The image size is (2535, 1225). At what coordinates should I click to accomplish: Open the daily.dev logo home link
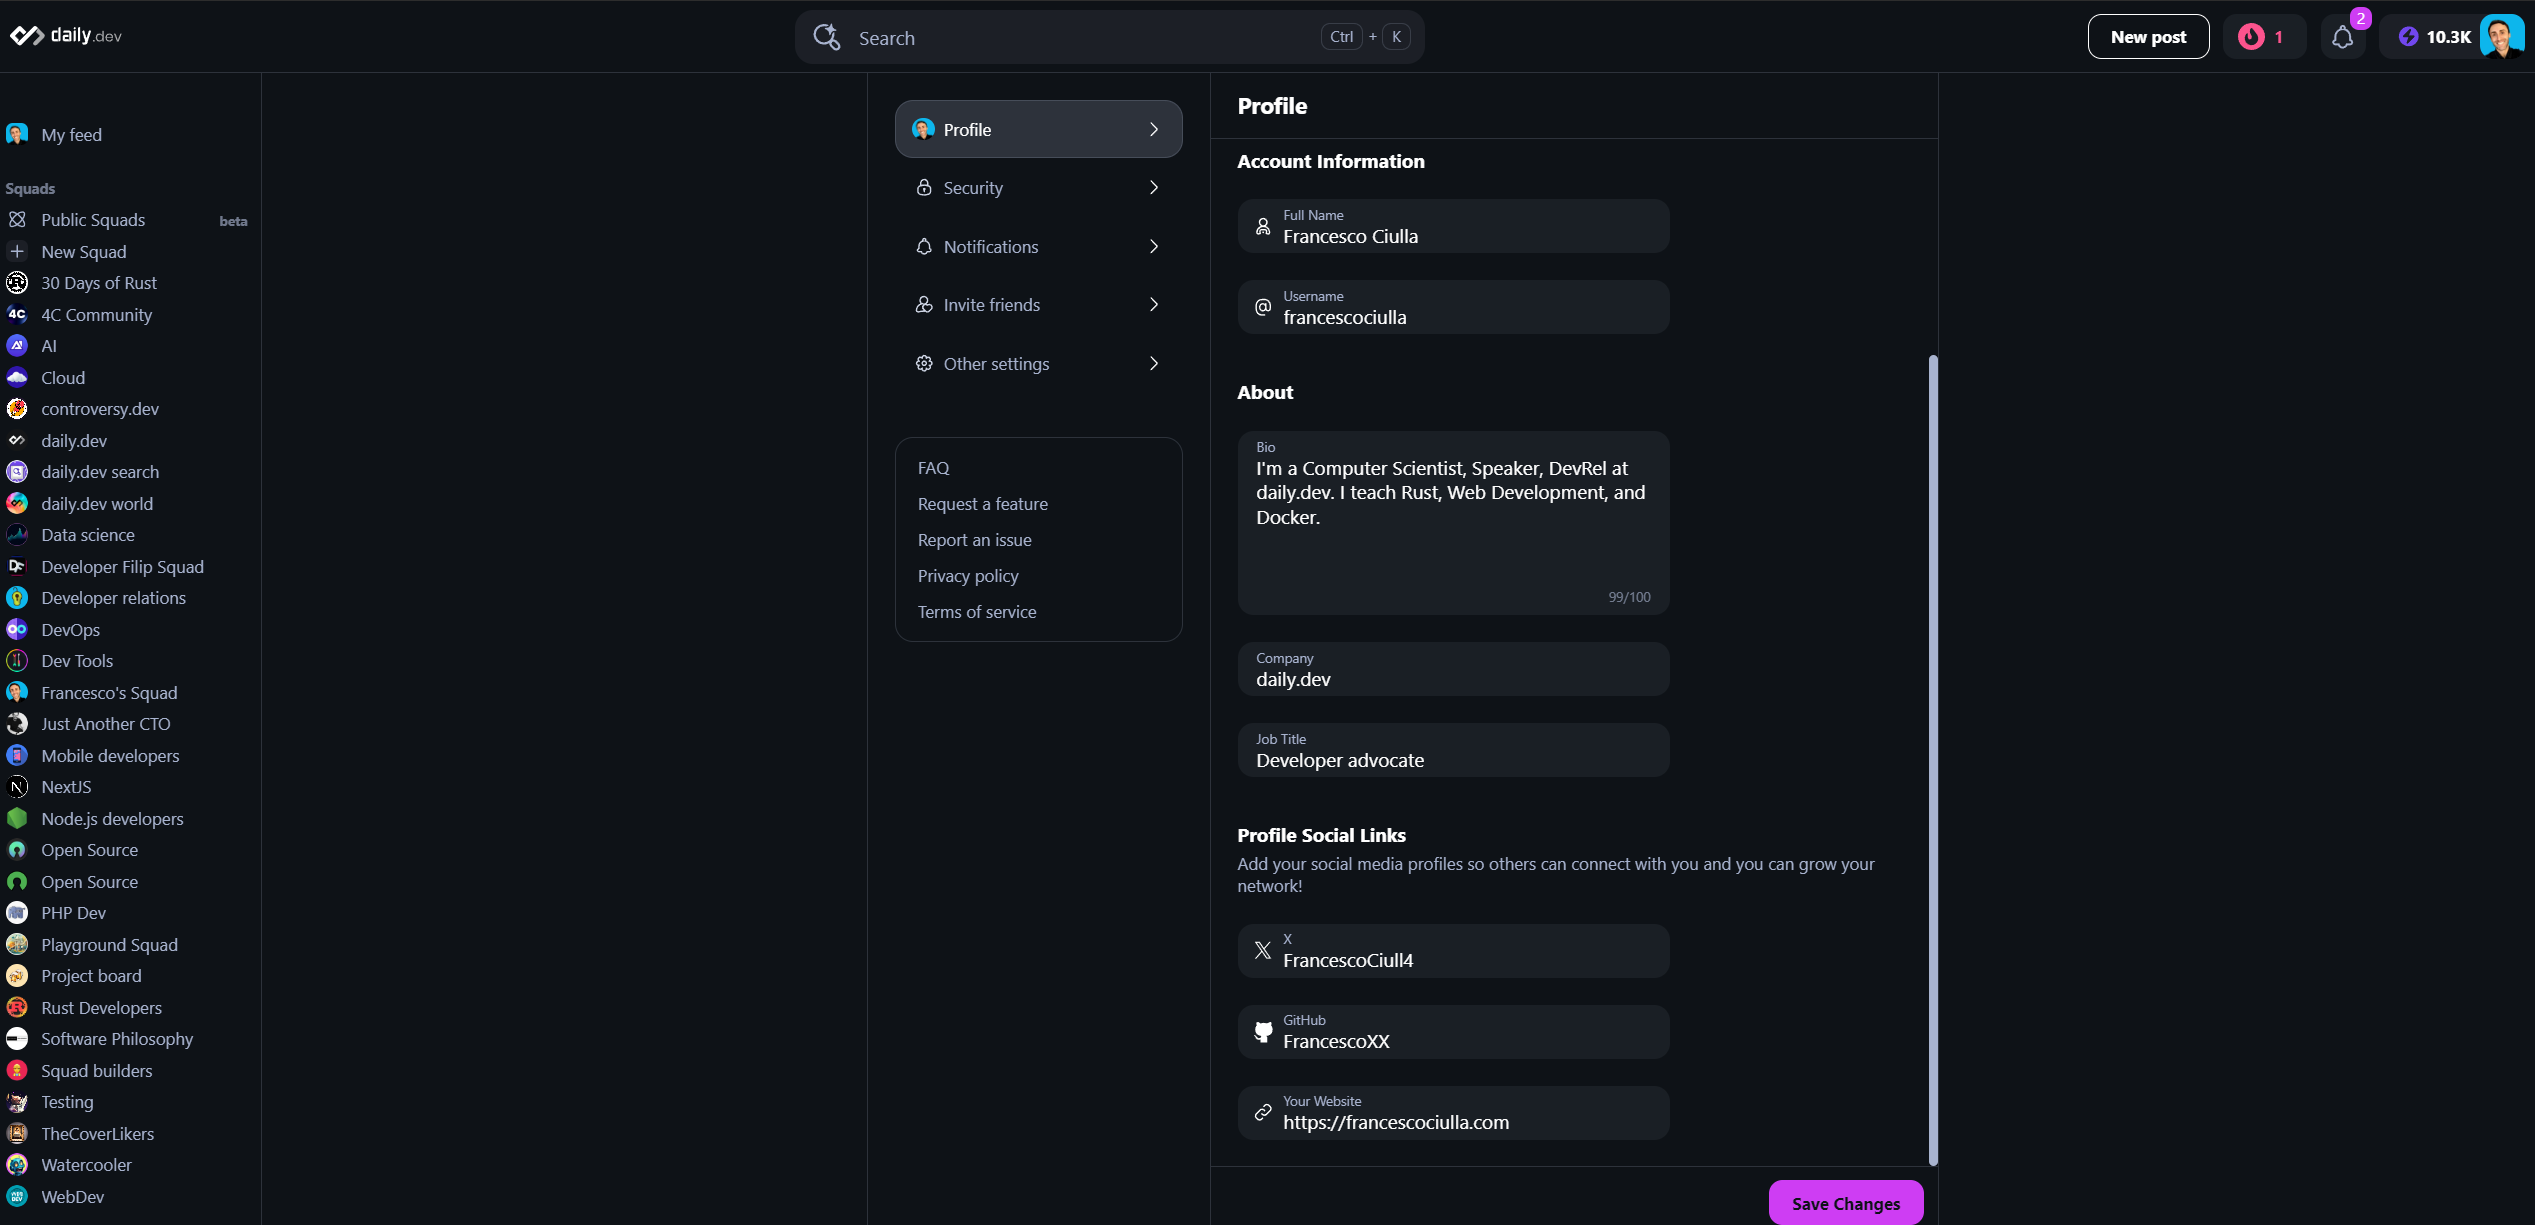pos(66,36)
